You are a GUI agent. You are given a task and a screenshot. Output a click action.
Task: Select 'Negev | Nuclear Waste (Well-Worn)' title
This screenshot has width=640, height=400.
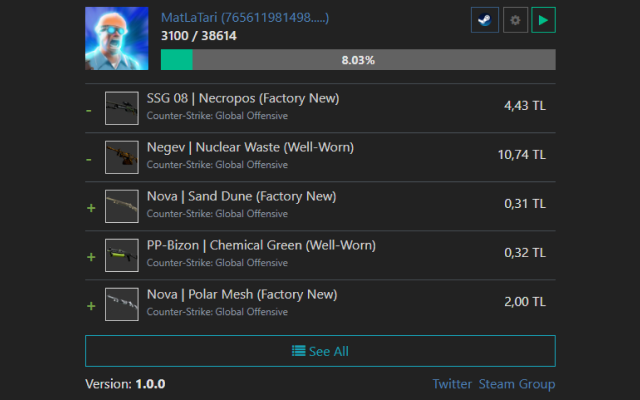[250, 147]
